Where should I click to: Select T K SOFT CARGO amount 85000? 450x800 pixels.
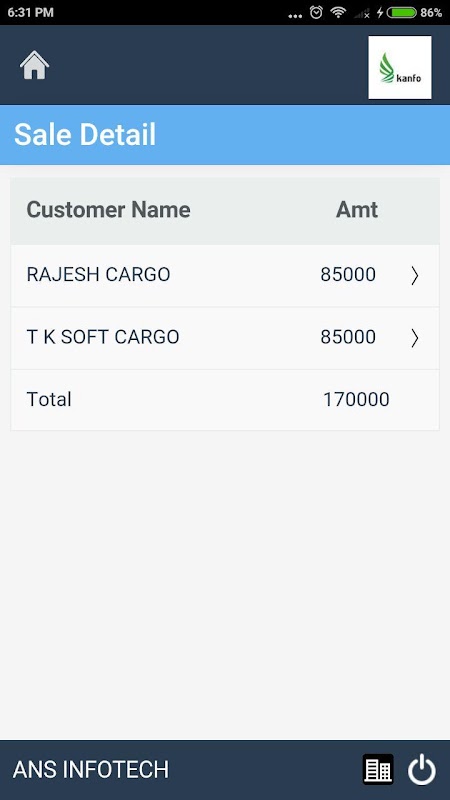[x=348, y=337]
